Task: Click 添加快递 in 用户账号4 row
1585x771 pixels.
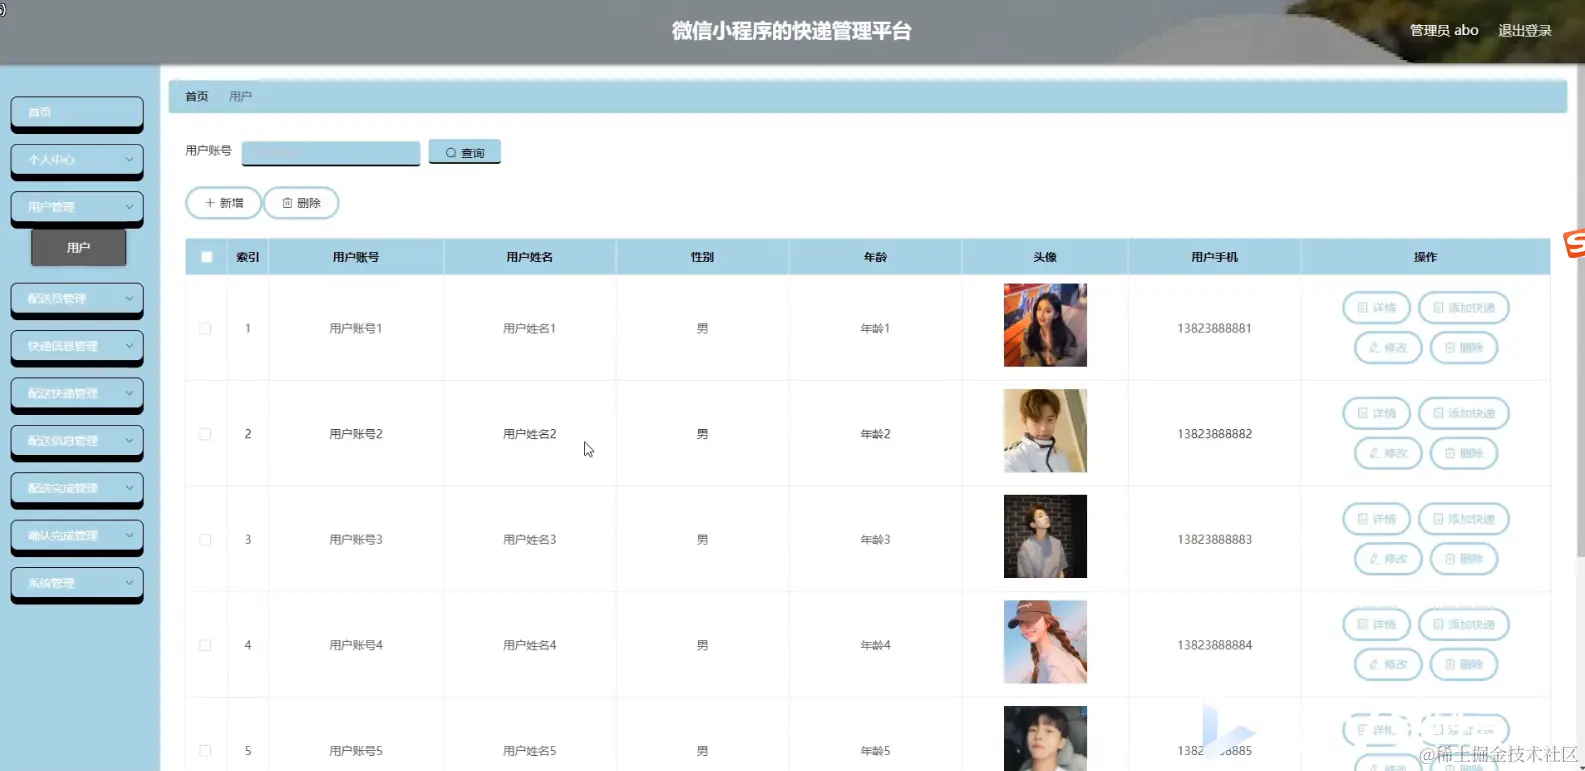Action: pyautogui.click(x=1464, y=624)
